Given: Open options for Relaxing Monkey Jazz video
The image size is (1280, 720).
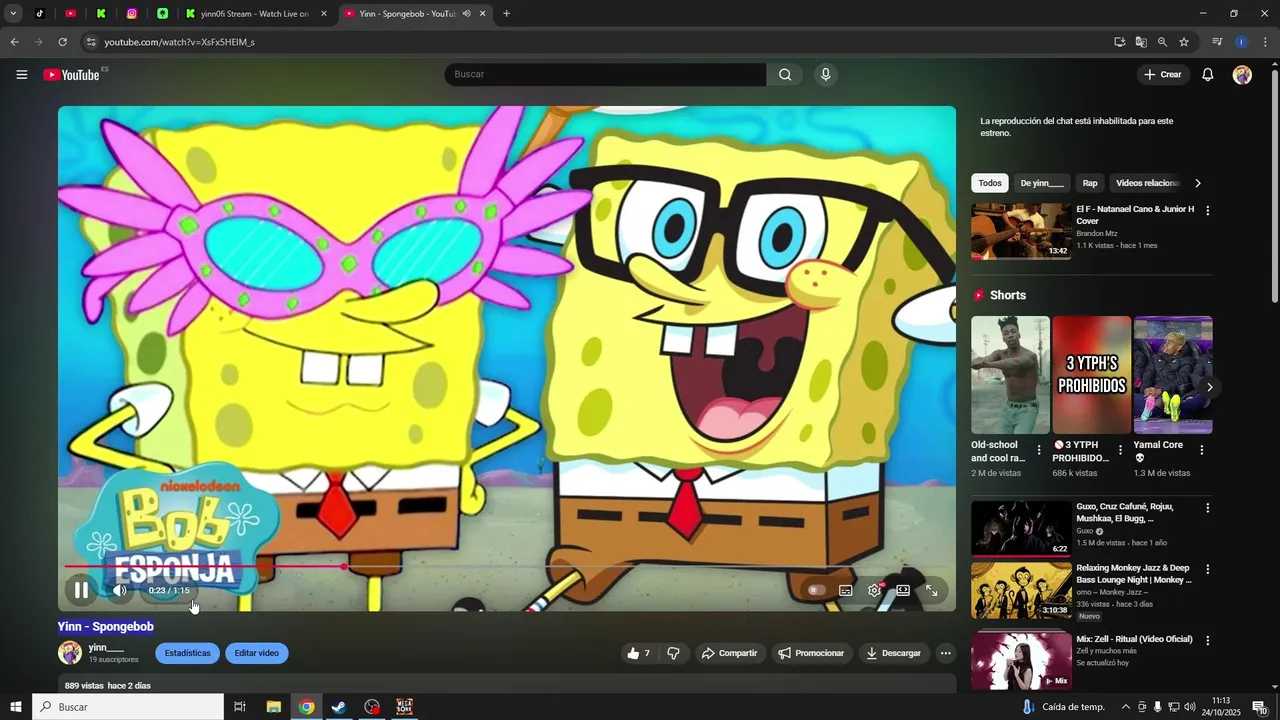Looking at the screenshot, I should [1207, 569].
